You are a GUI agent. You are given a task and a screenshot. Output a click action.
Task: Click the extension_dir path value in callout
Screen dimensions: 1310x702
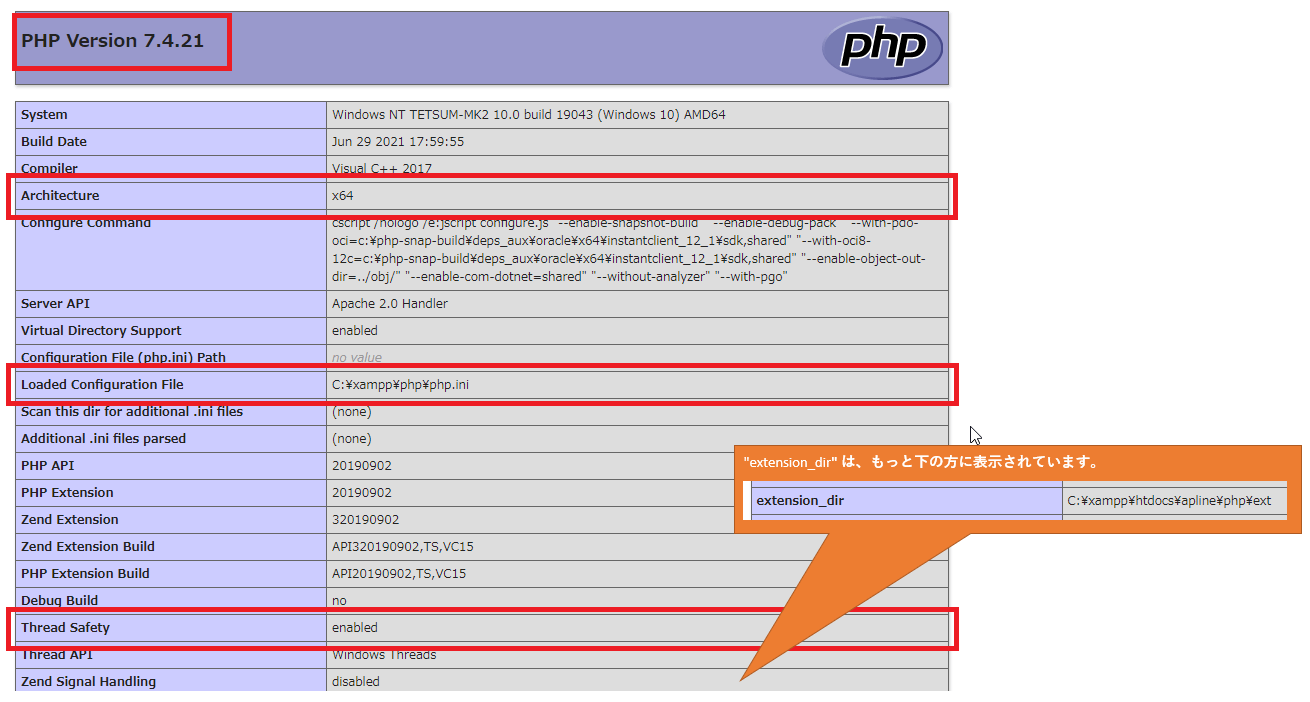point(1169,500)
